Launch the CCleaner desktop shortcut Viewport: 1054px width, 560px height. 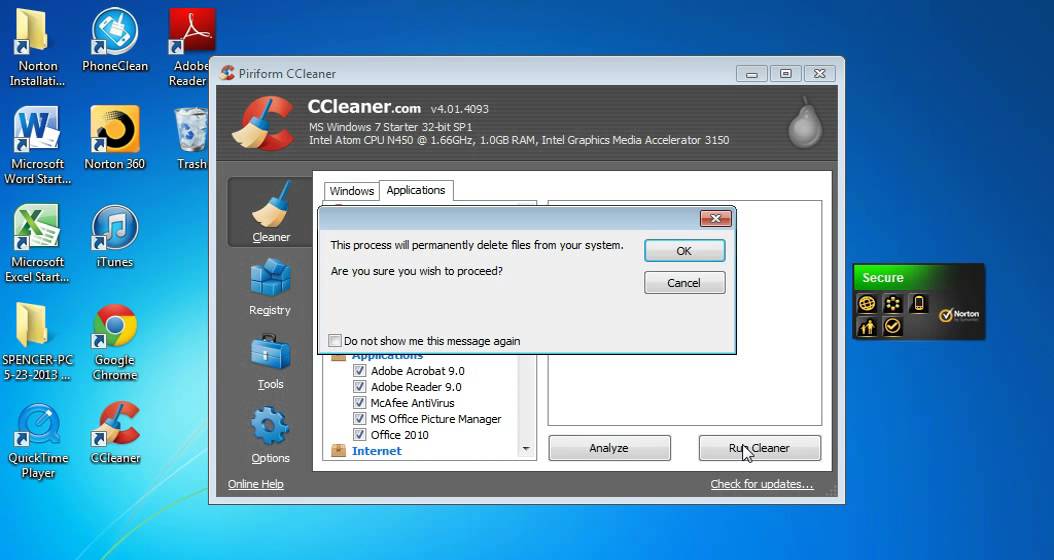115,433
